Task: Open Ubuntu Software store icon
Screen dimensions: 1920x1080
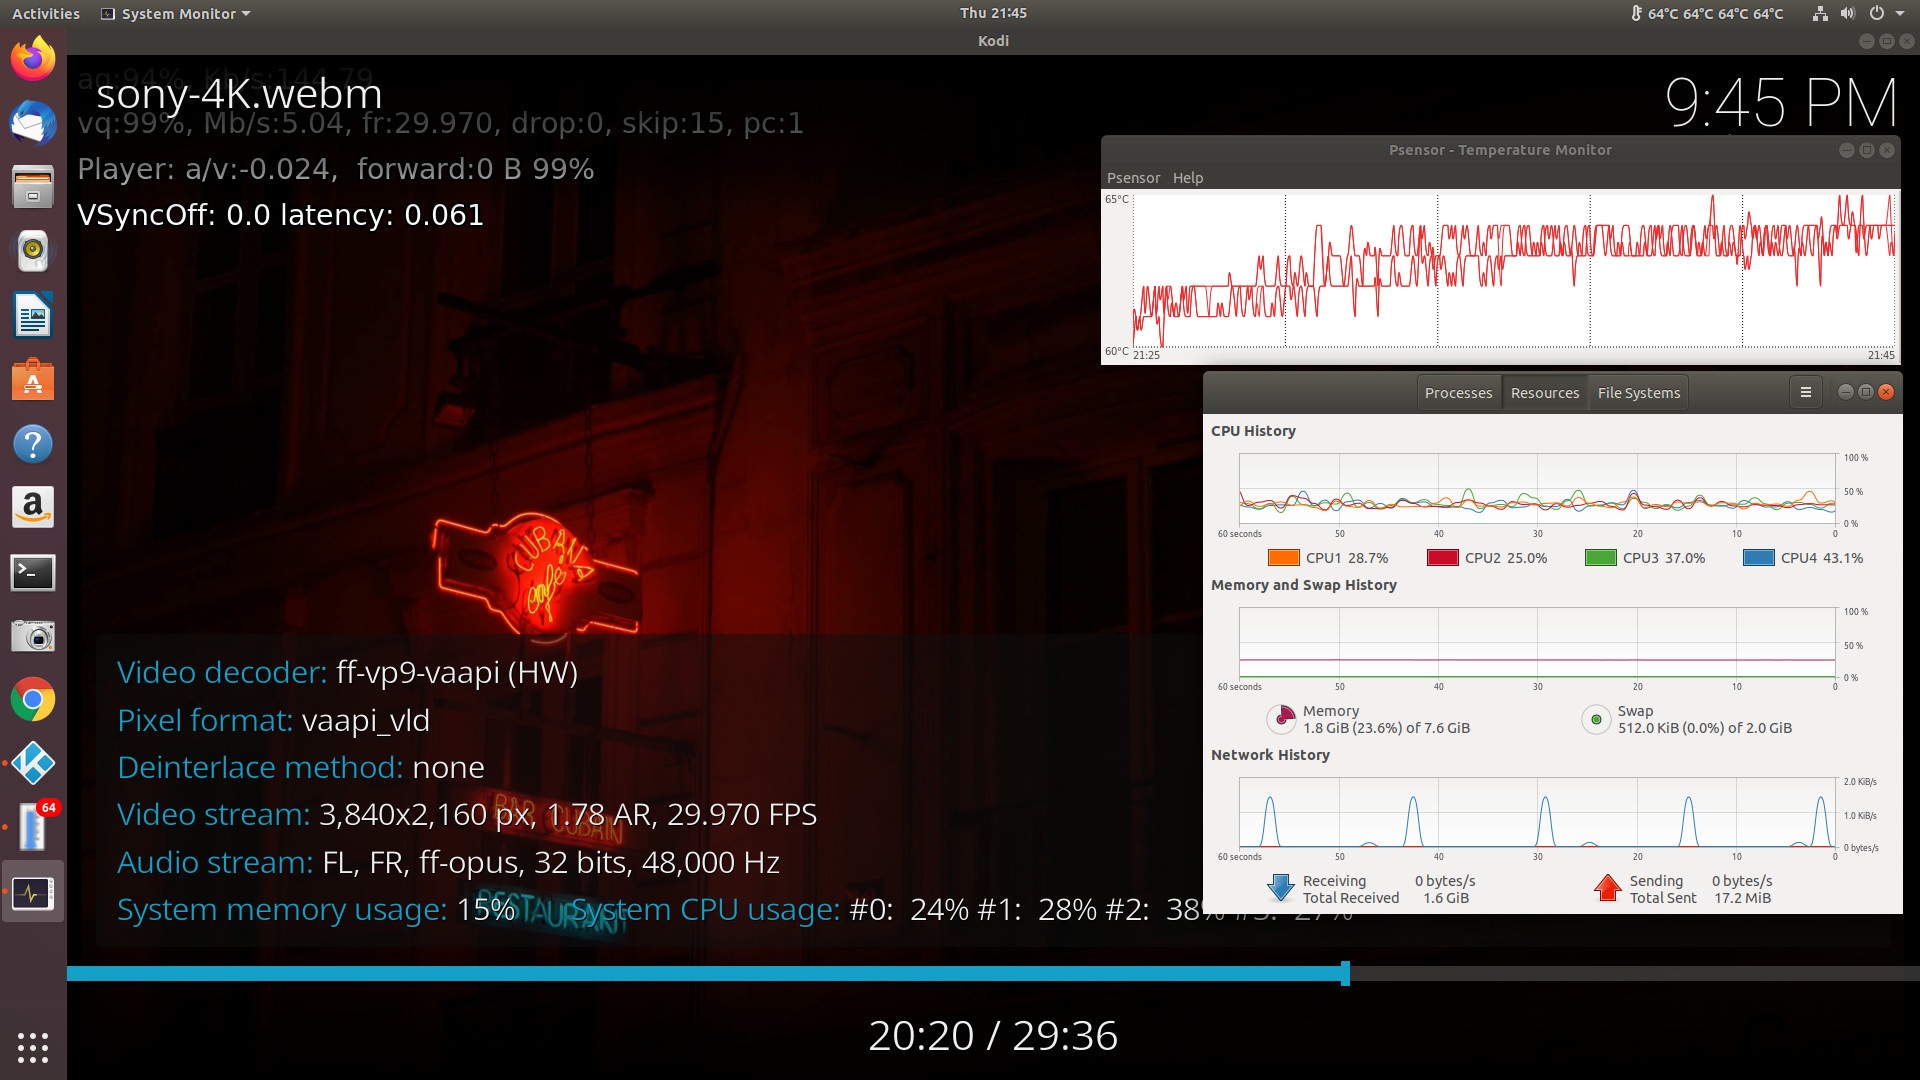Action: pos(33,380)
